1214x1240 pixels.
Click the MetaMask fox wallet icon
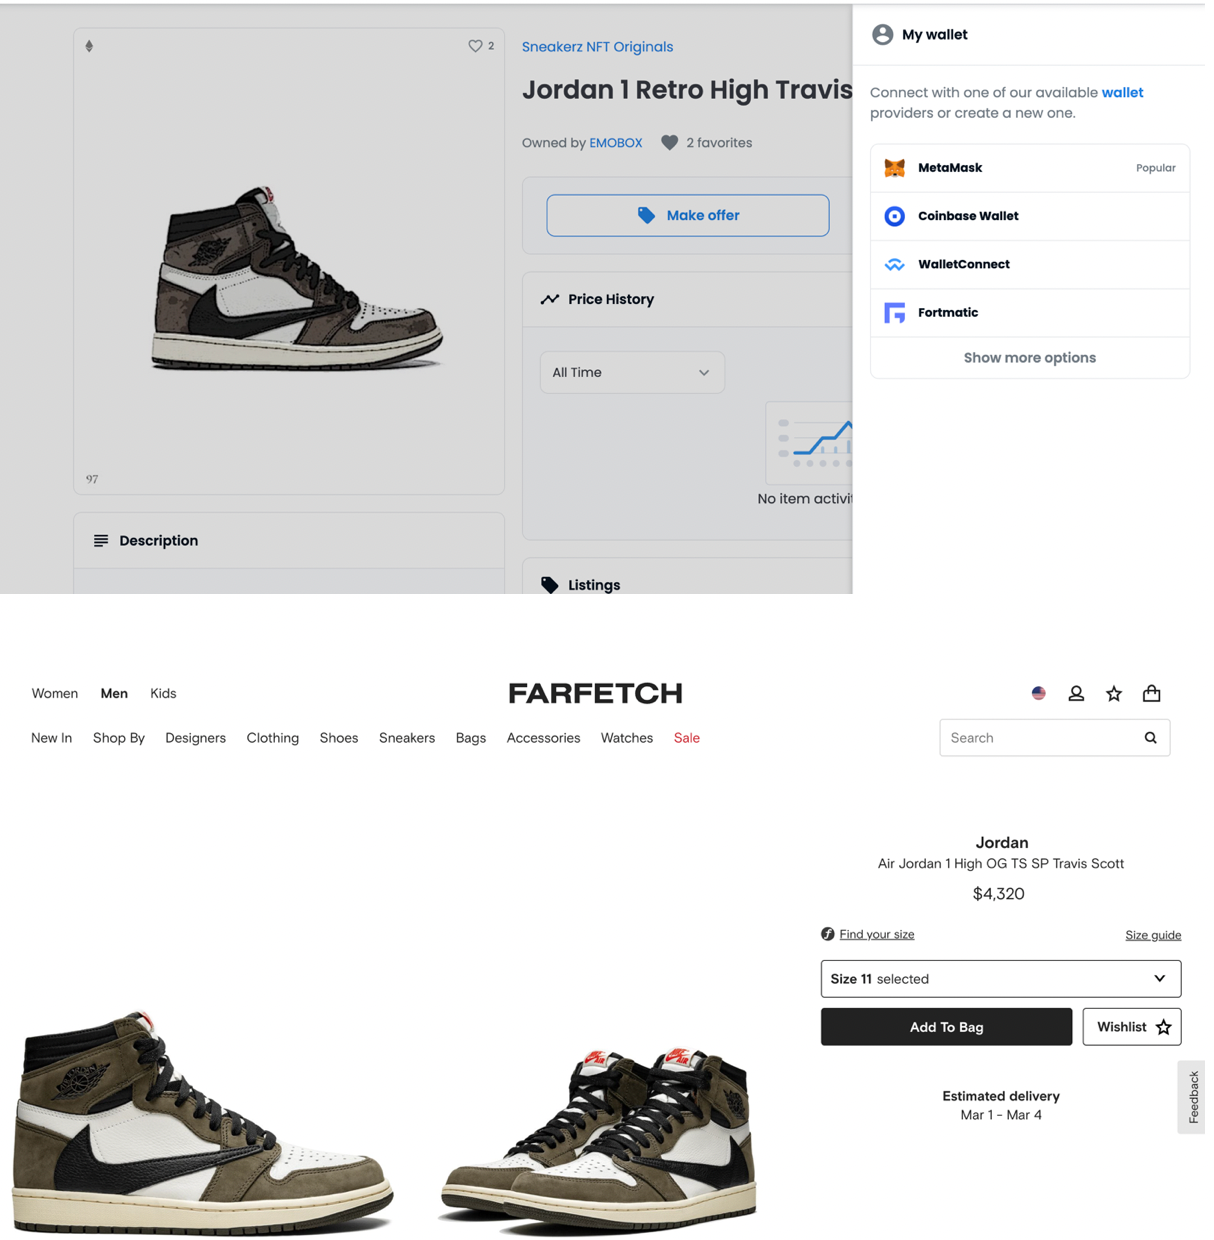tap(895, 168)
